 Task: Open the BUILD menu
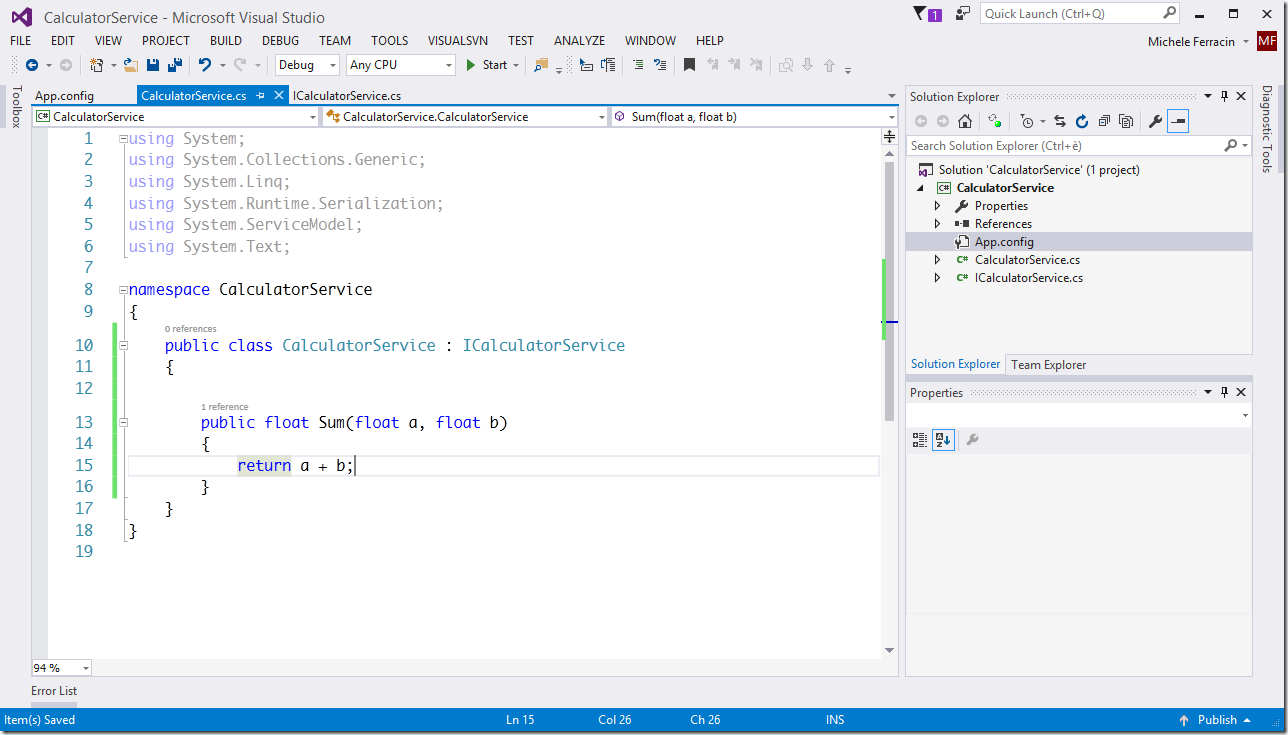click(x=225, y=41)
